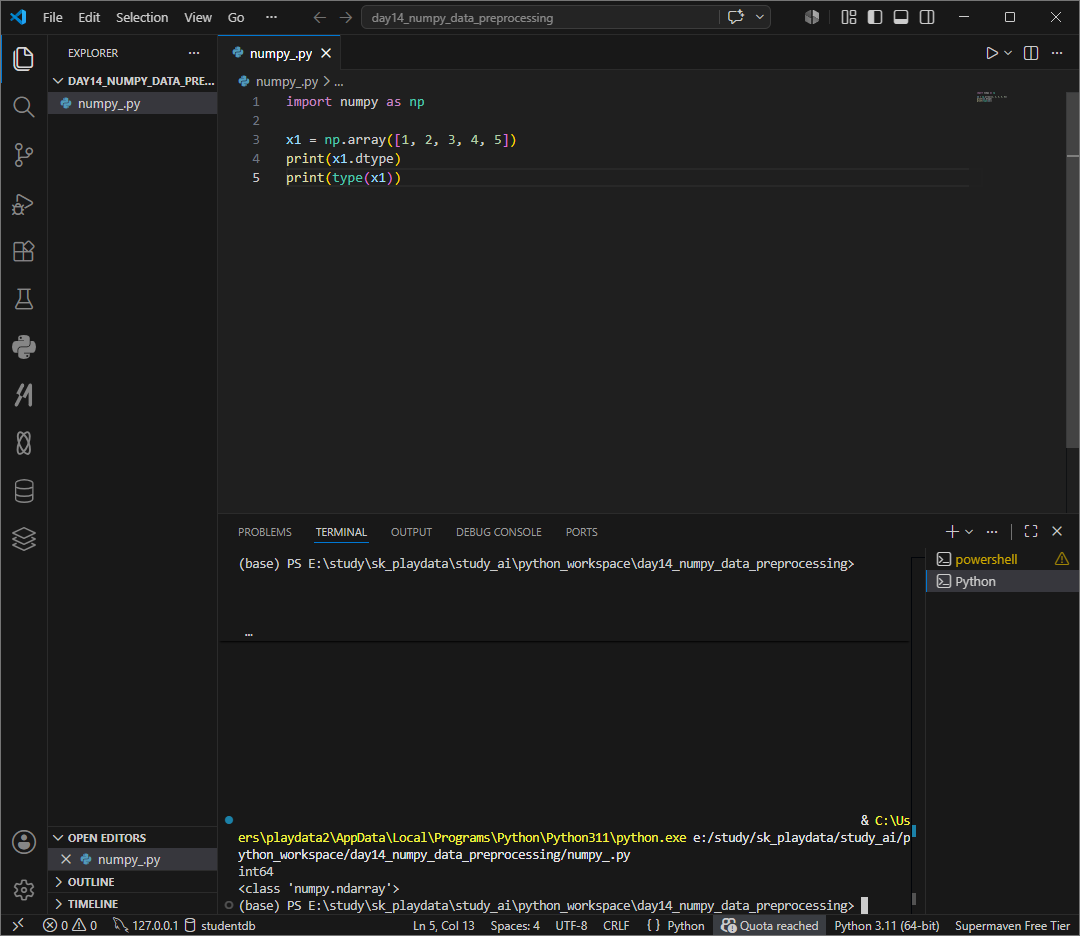1080x936 pixels.
Task: Open the Run button dropdown arrow
Action: pos(1008,53)
